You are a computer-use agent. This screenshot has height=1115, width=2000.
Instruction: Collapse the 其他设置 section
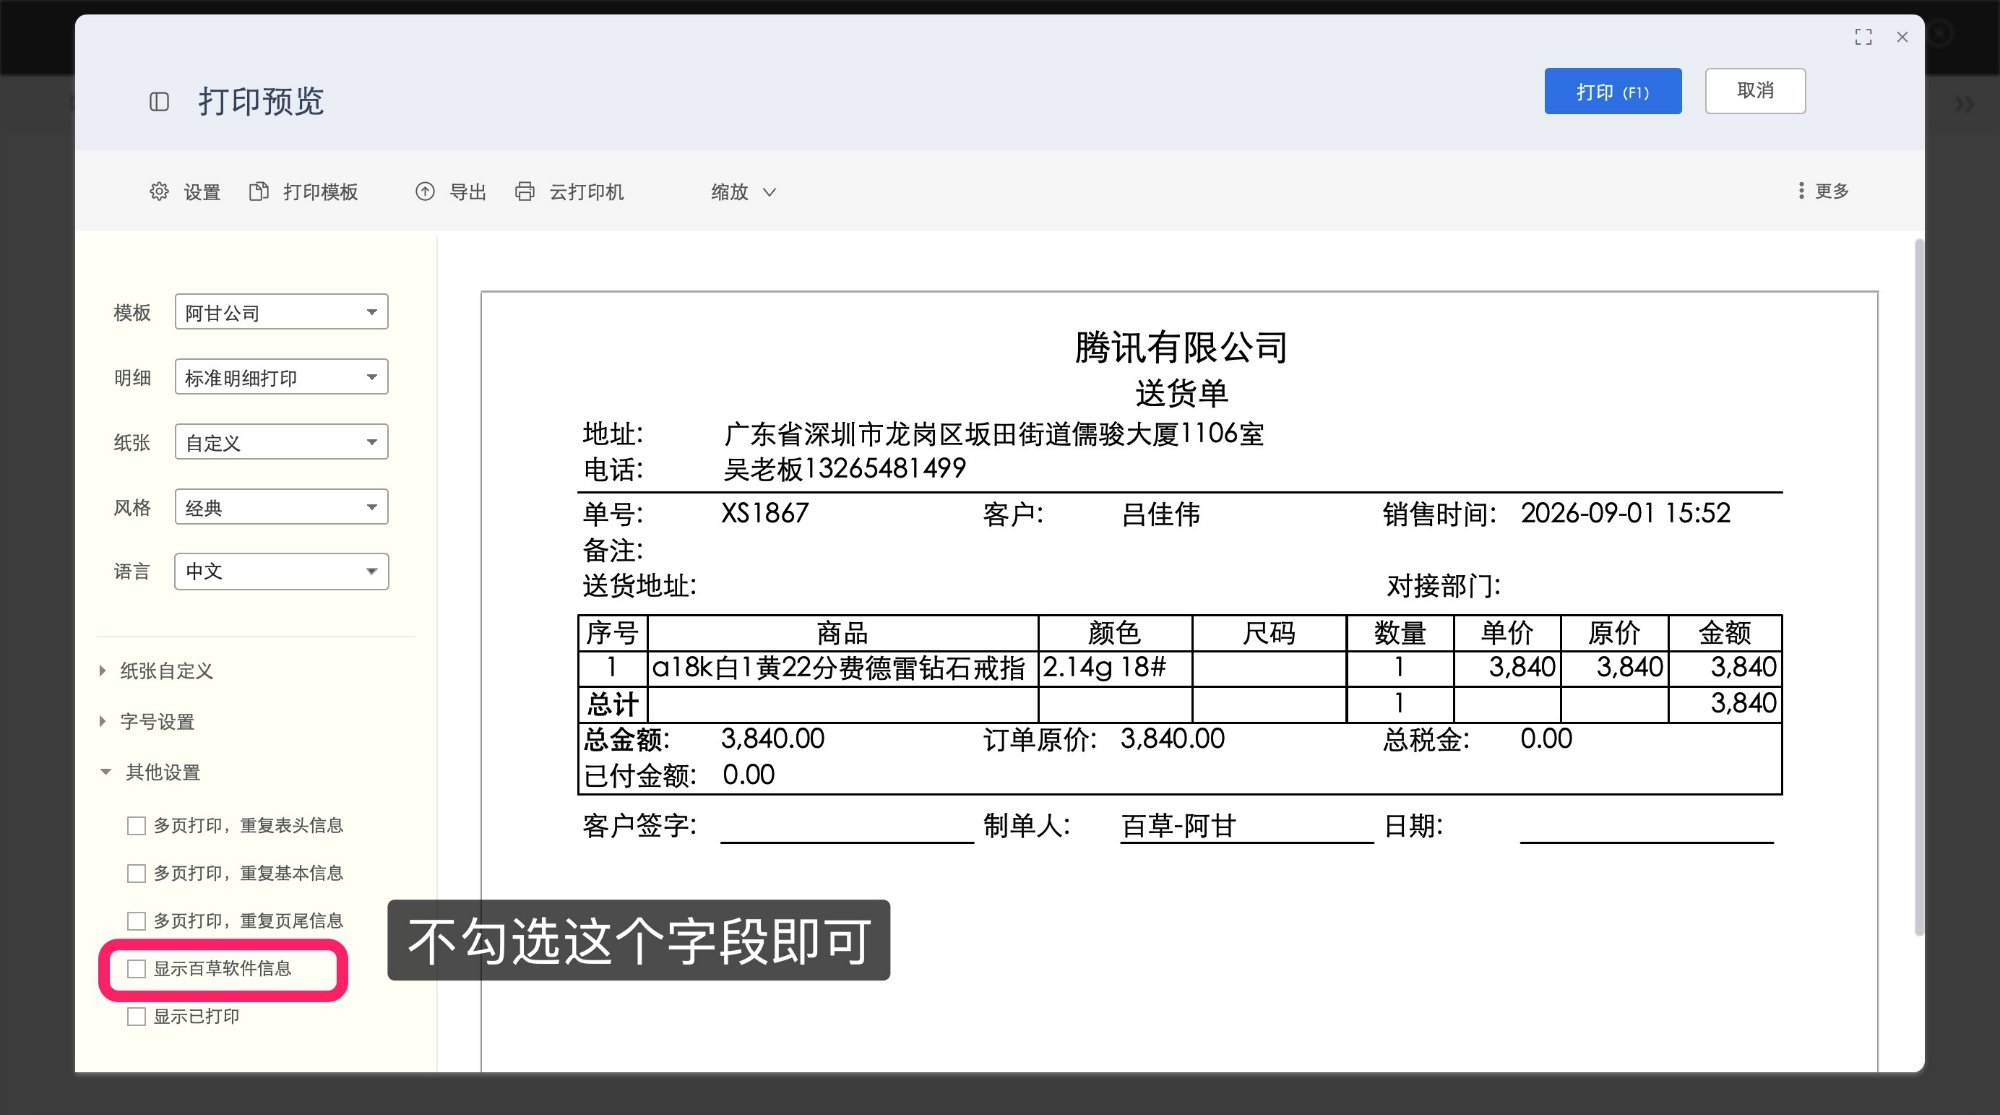pyautogui.click(x=150, y=772)
